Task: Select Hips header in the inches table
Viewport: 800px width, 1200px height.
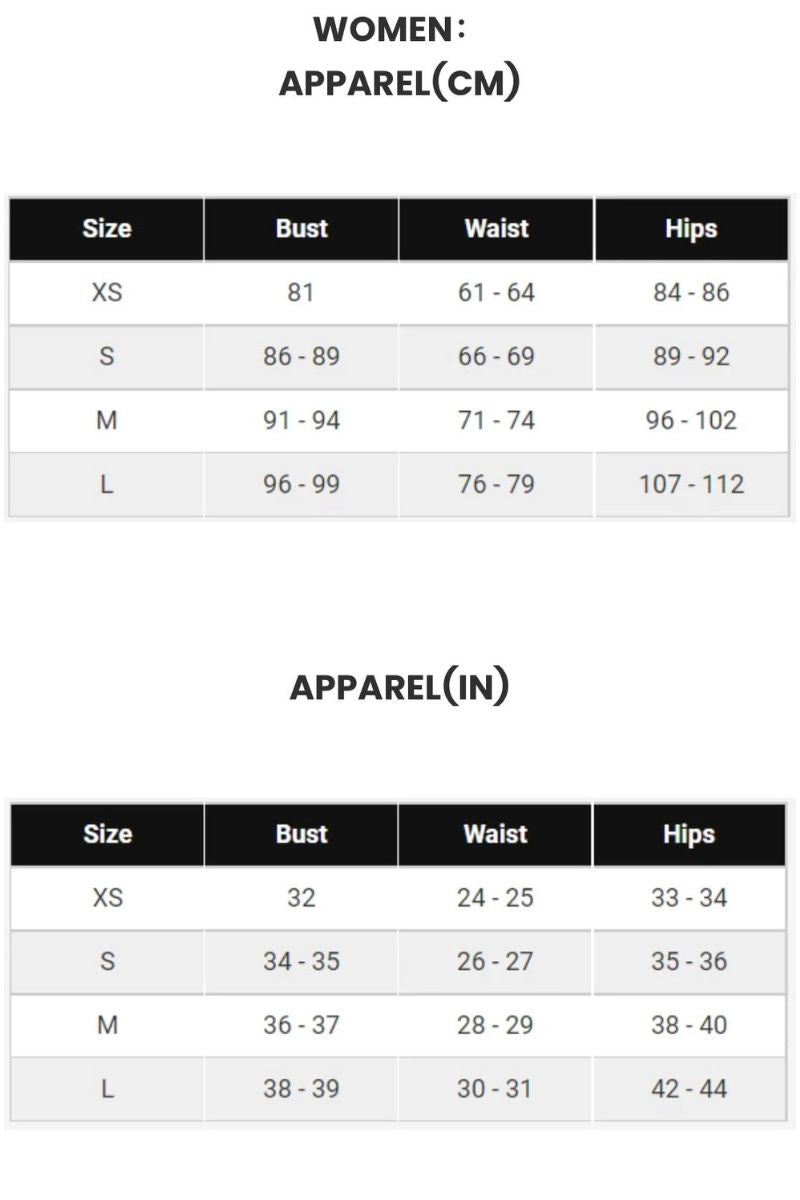Action: tap(689, 834)
